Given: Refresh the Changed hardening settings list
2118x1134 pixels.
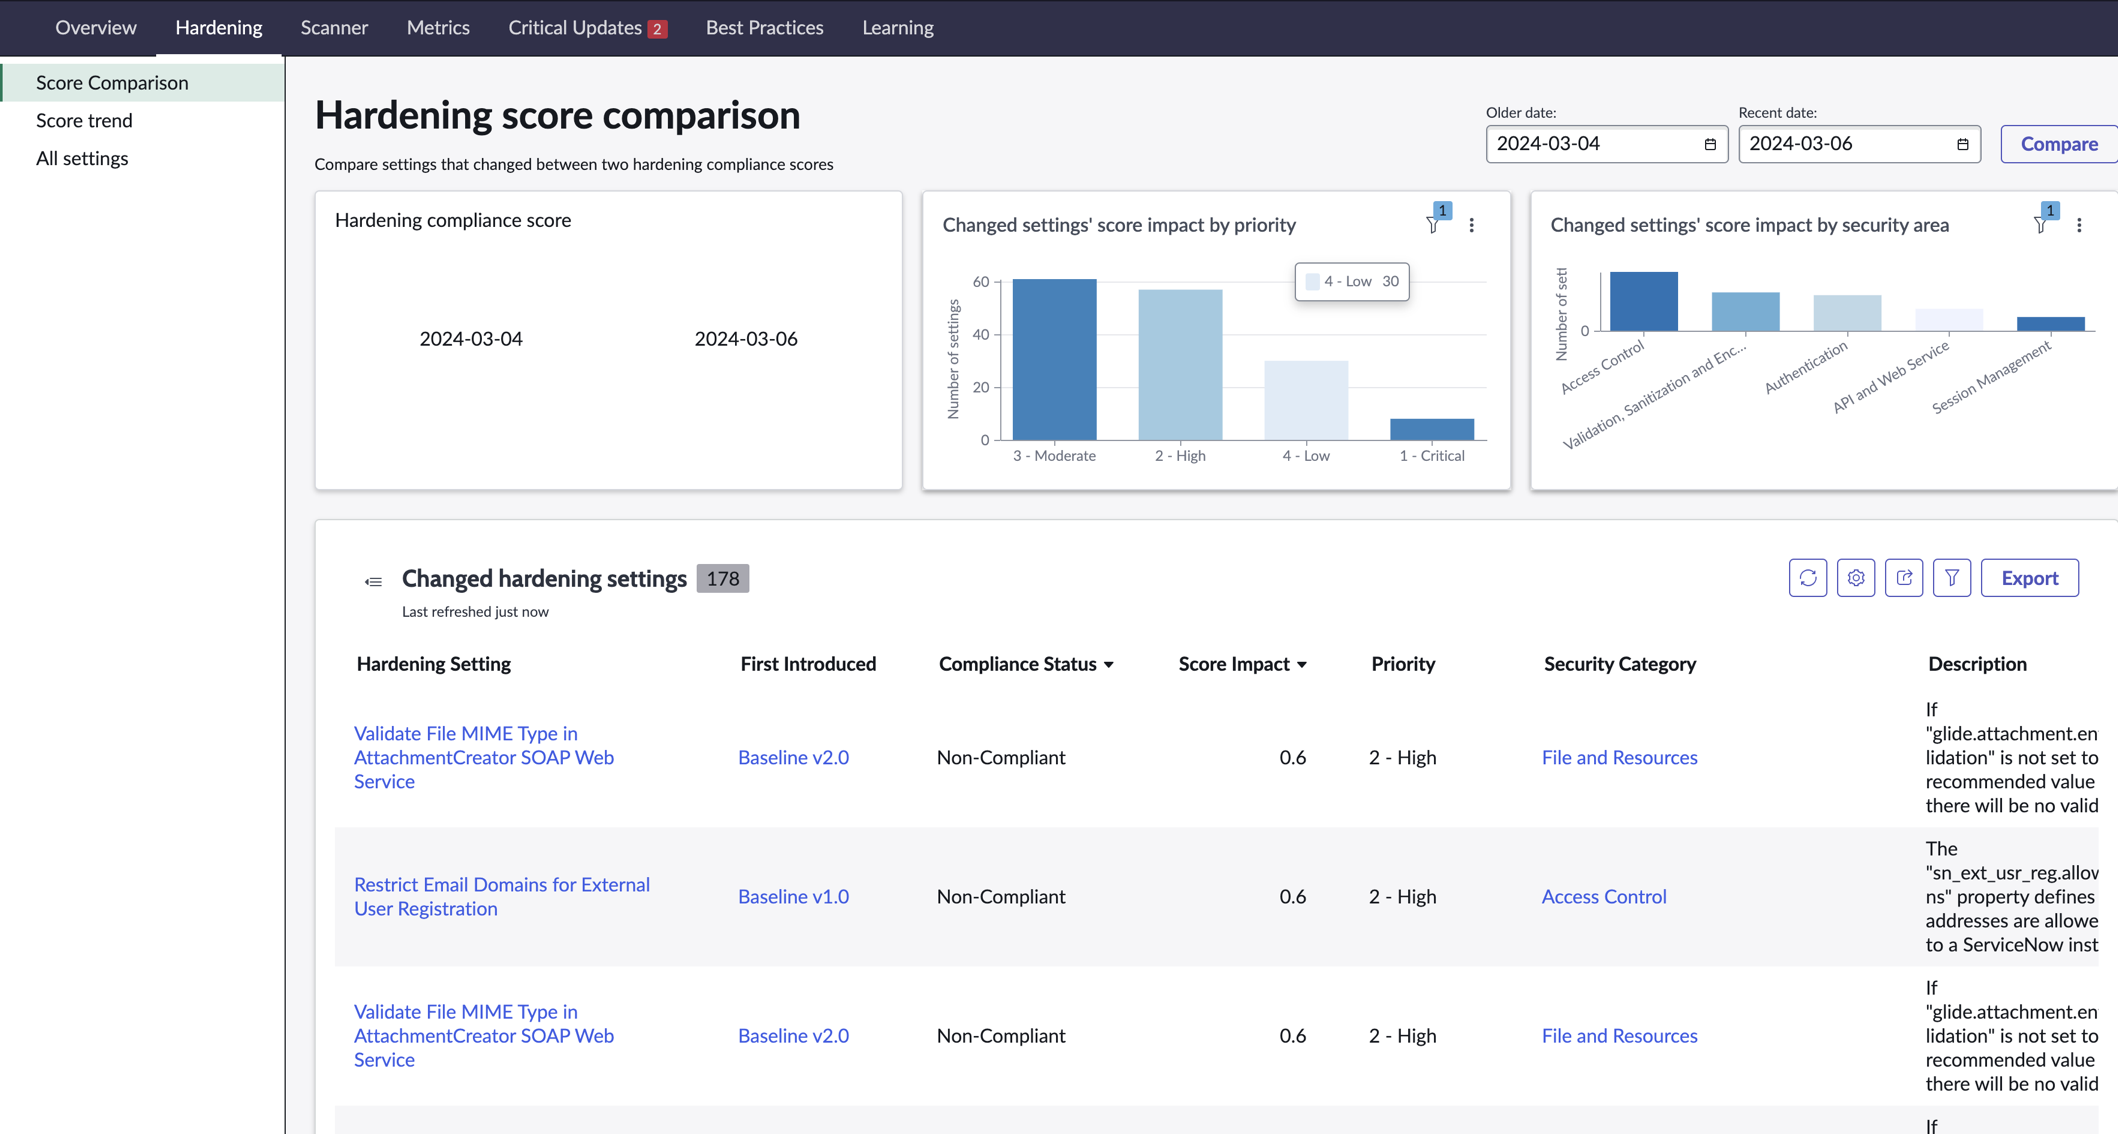Looking at the screenshot, I should click(x=1808, y=578).
